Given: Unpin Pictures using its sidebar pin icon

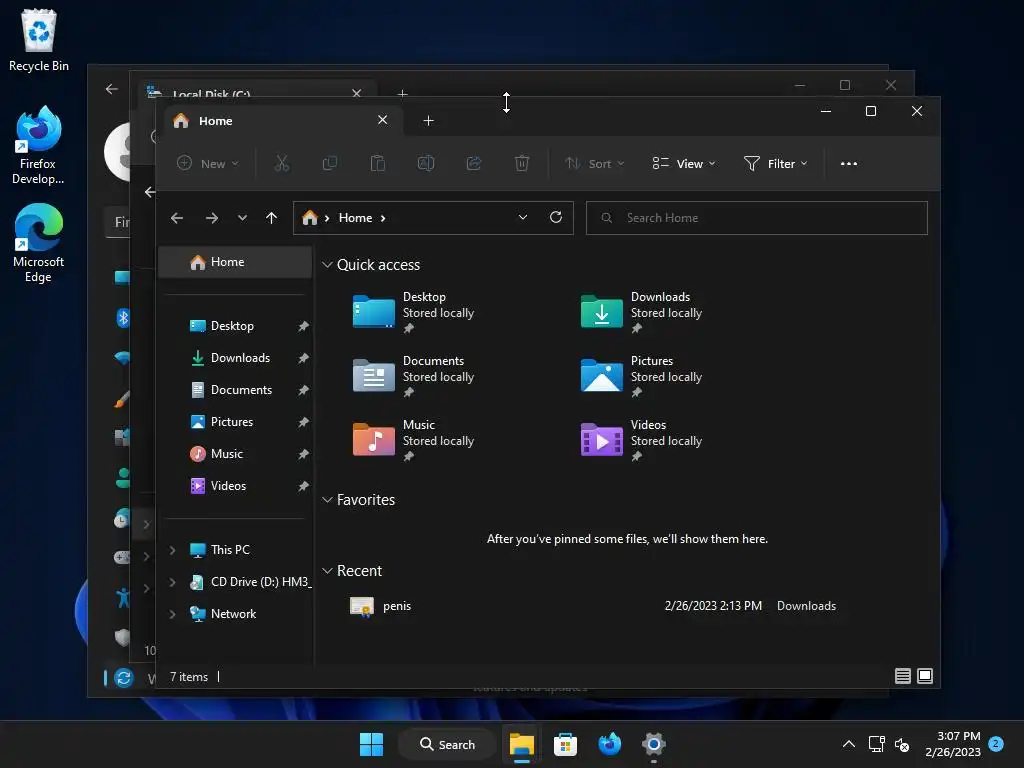Looking at the screenshot, I should point(303,422).
